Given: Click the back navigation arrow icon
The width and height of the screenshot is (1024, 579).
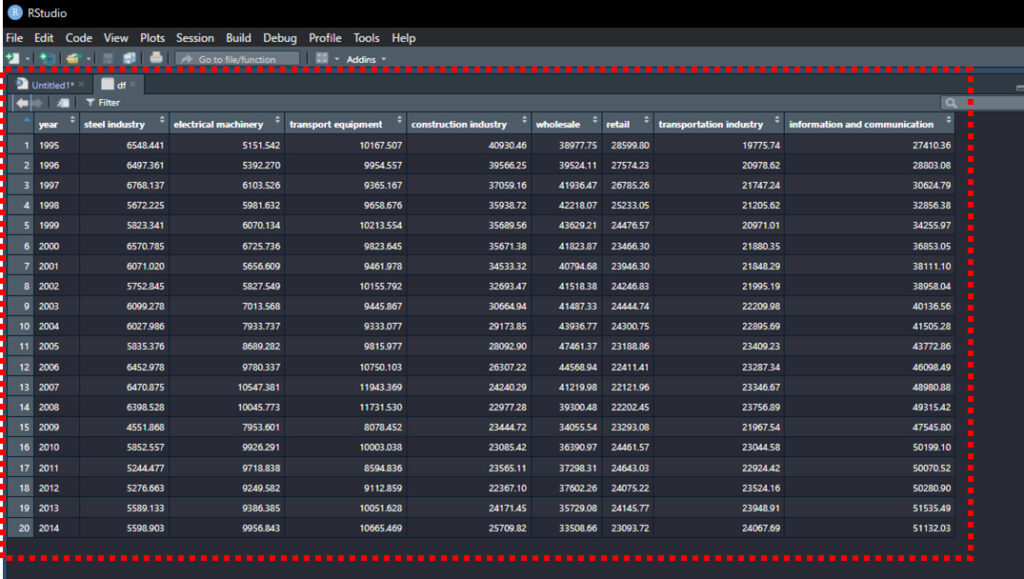Looking at the screenshot, I should pos(21,102).
